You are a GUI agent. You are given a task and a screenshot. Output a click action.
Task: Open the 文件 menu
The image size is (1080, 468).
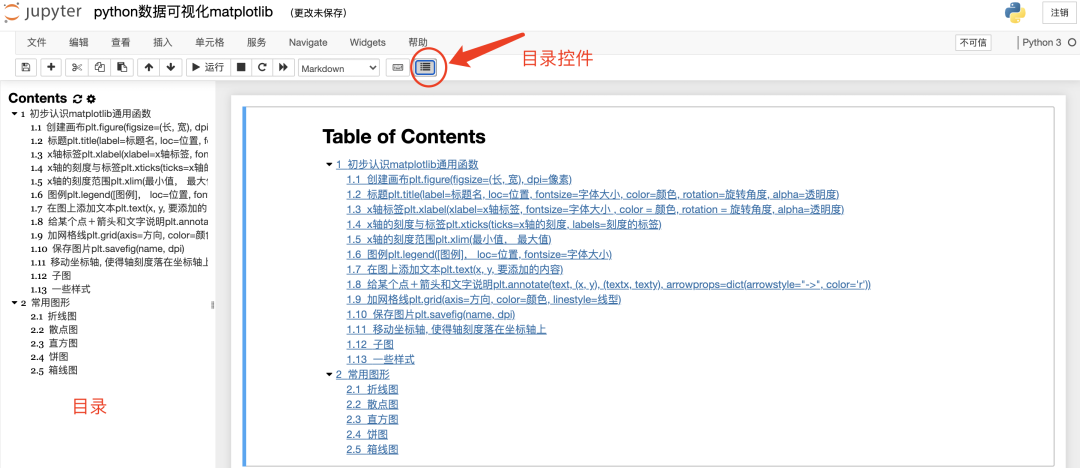[37, 43]
